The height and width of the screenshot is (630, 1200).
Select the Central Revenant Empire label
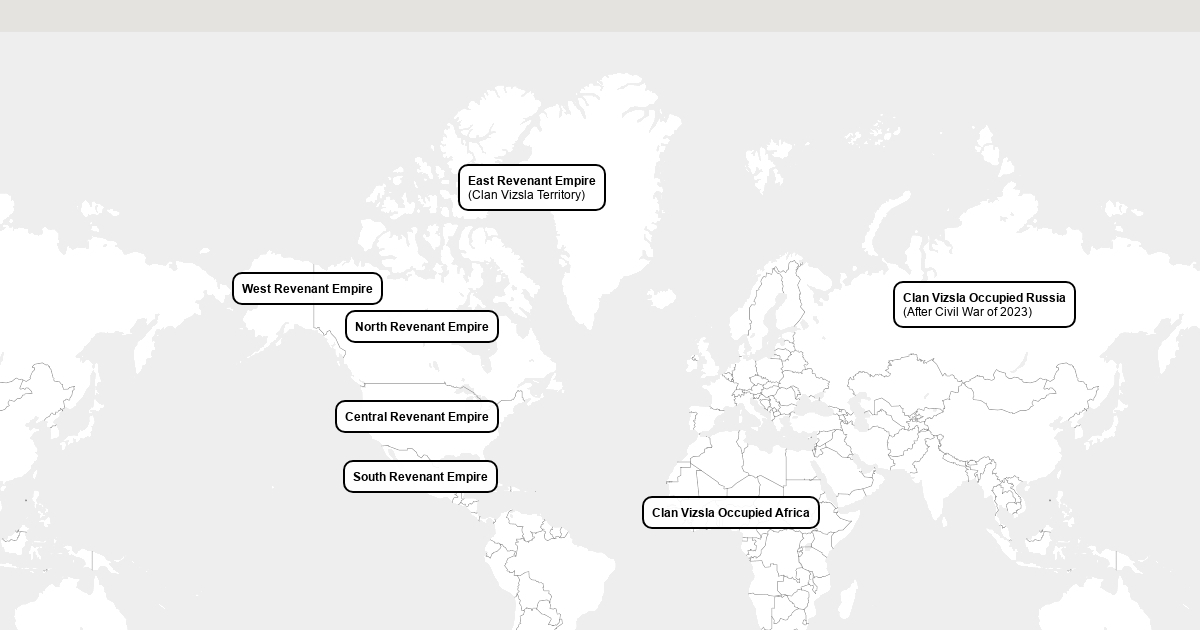pyautogui.click(x=416, y=417)
